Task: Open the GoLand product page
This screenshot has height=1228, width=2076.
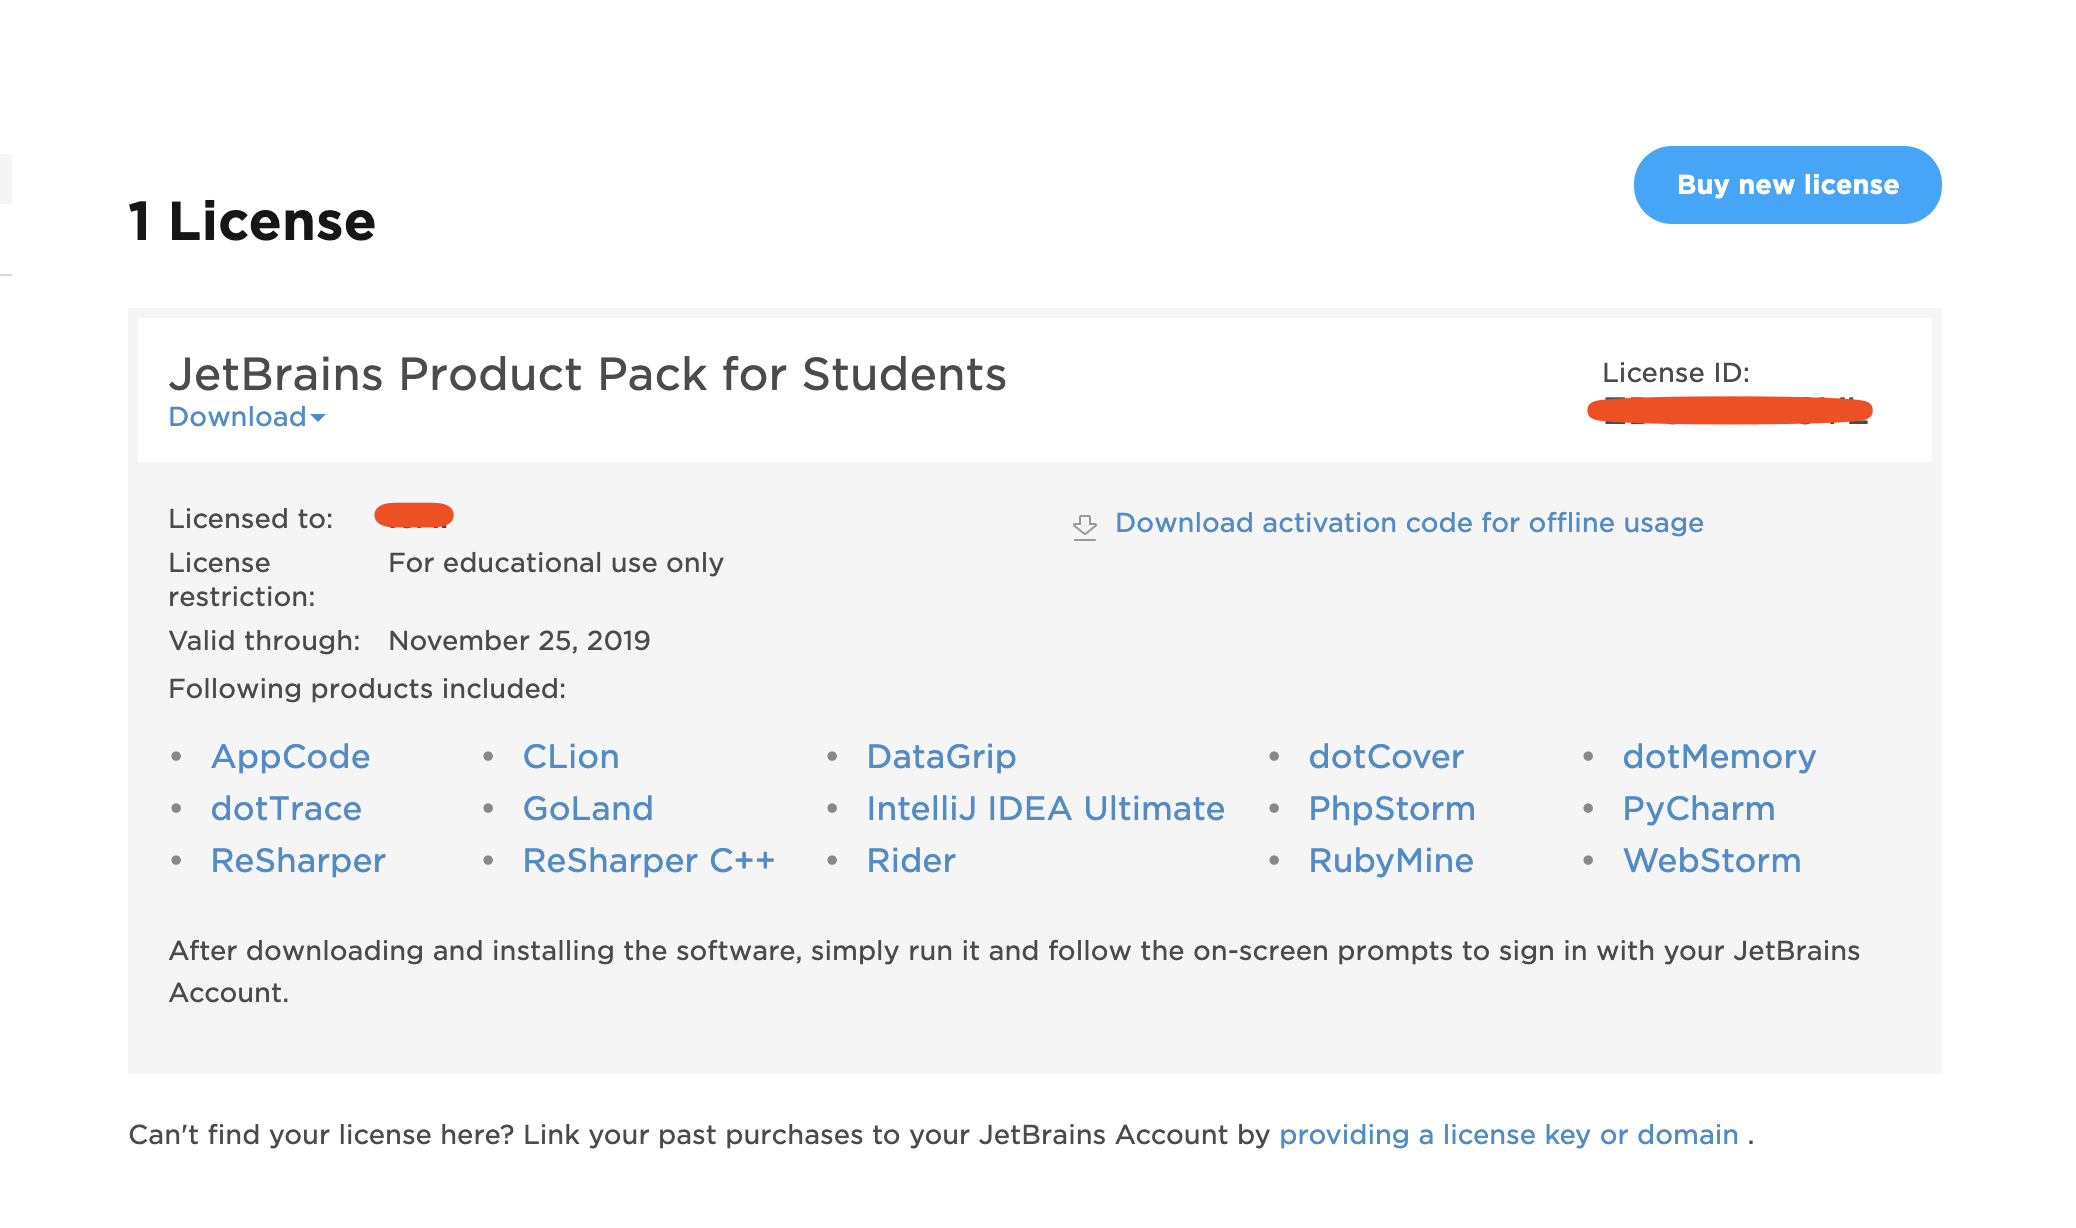Action: pos(588,809)
